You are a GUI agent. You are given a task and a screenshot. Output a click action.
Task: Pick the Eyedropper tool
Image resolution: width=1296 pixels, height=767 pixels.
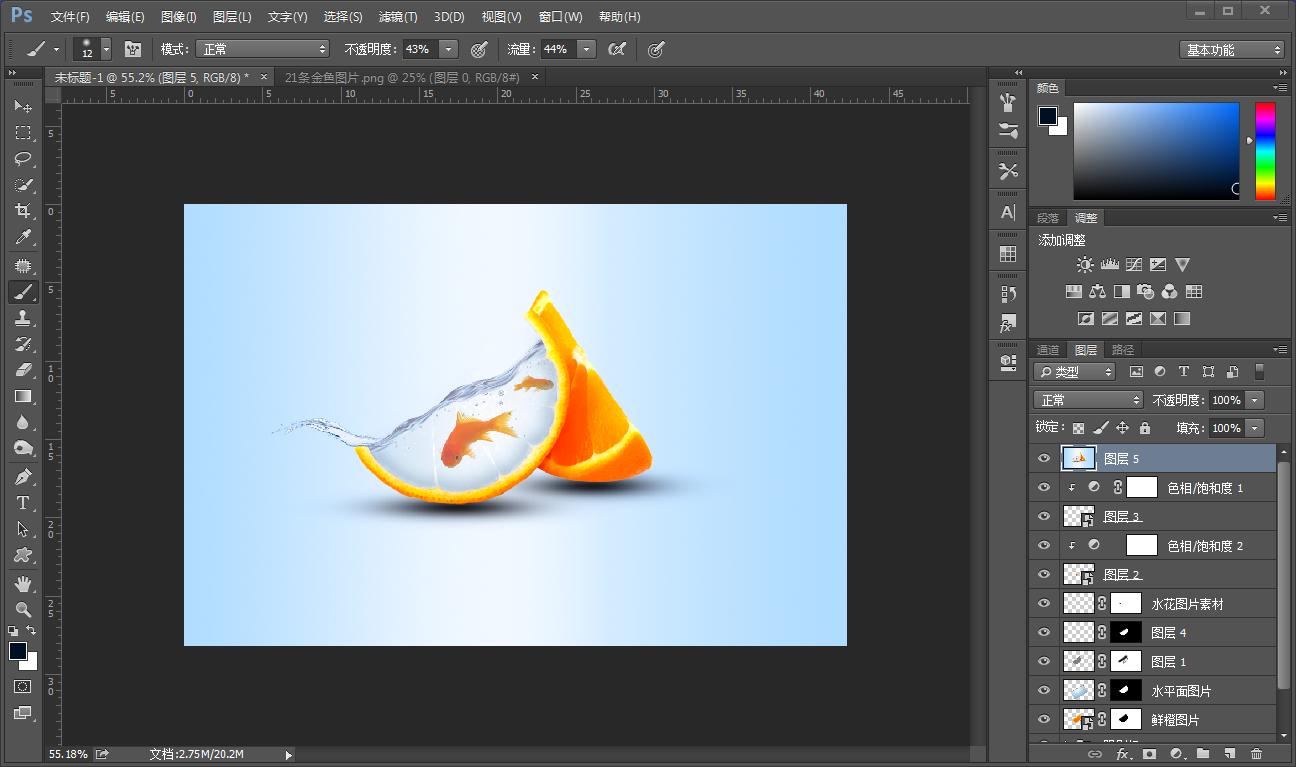coord(23,237)
